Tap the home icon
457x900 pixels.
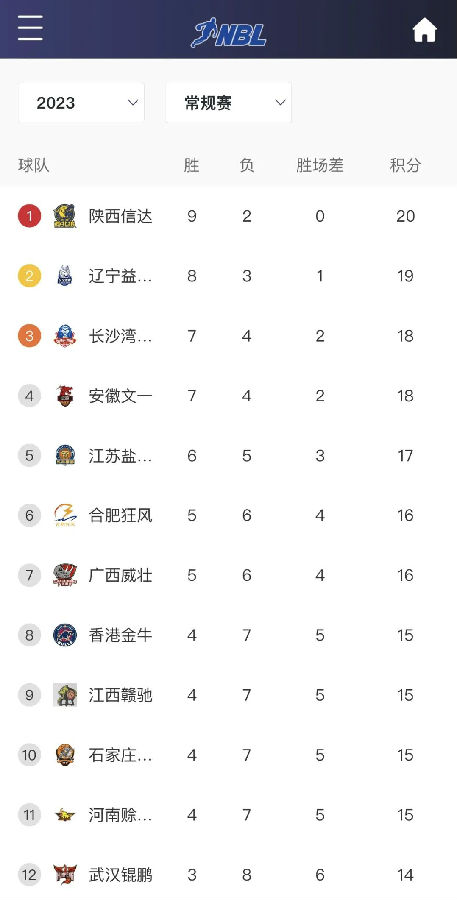point(425,30)
